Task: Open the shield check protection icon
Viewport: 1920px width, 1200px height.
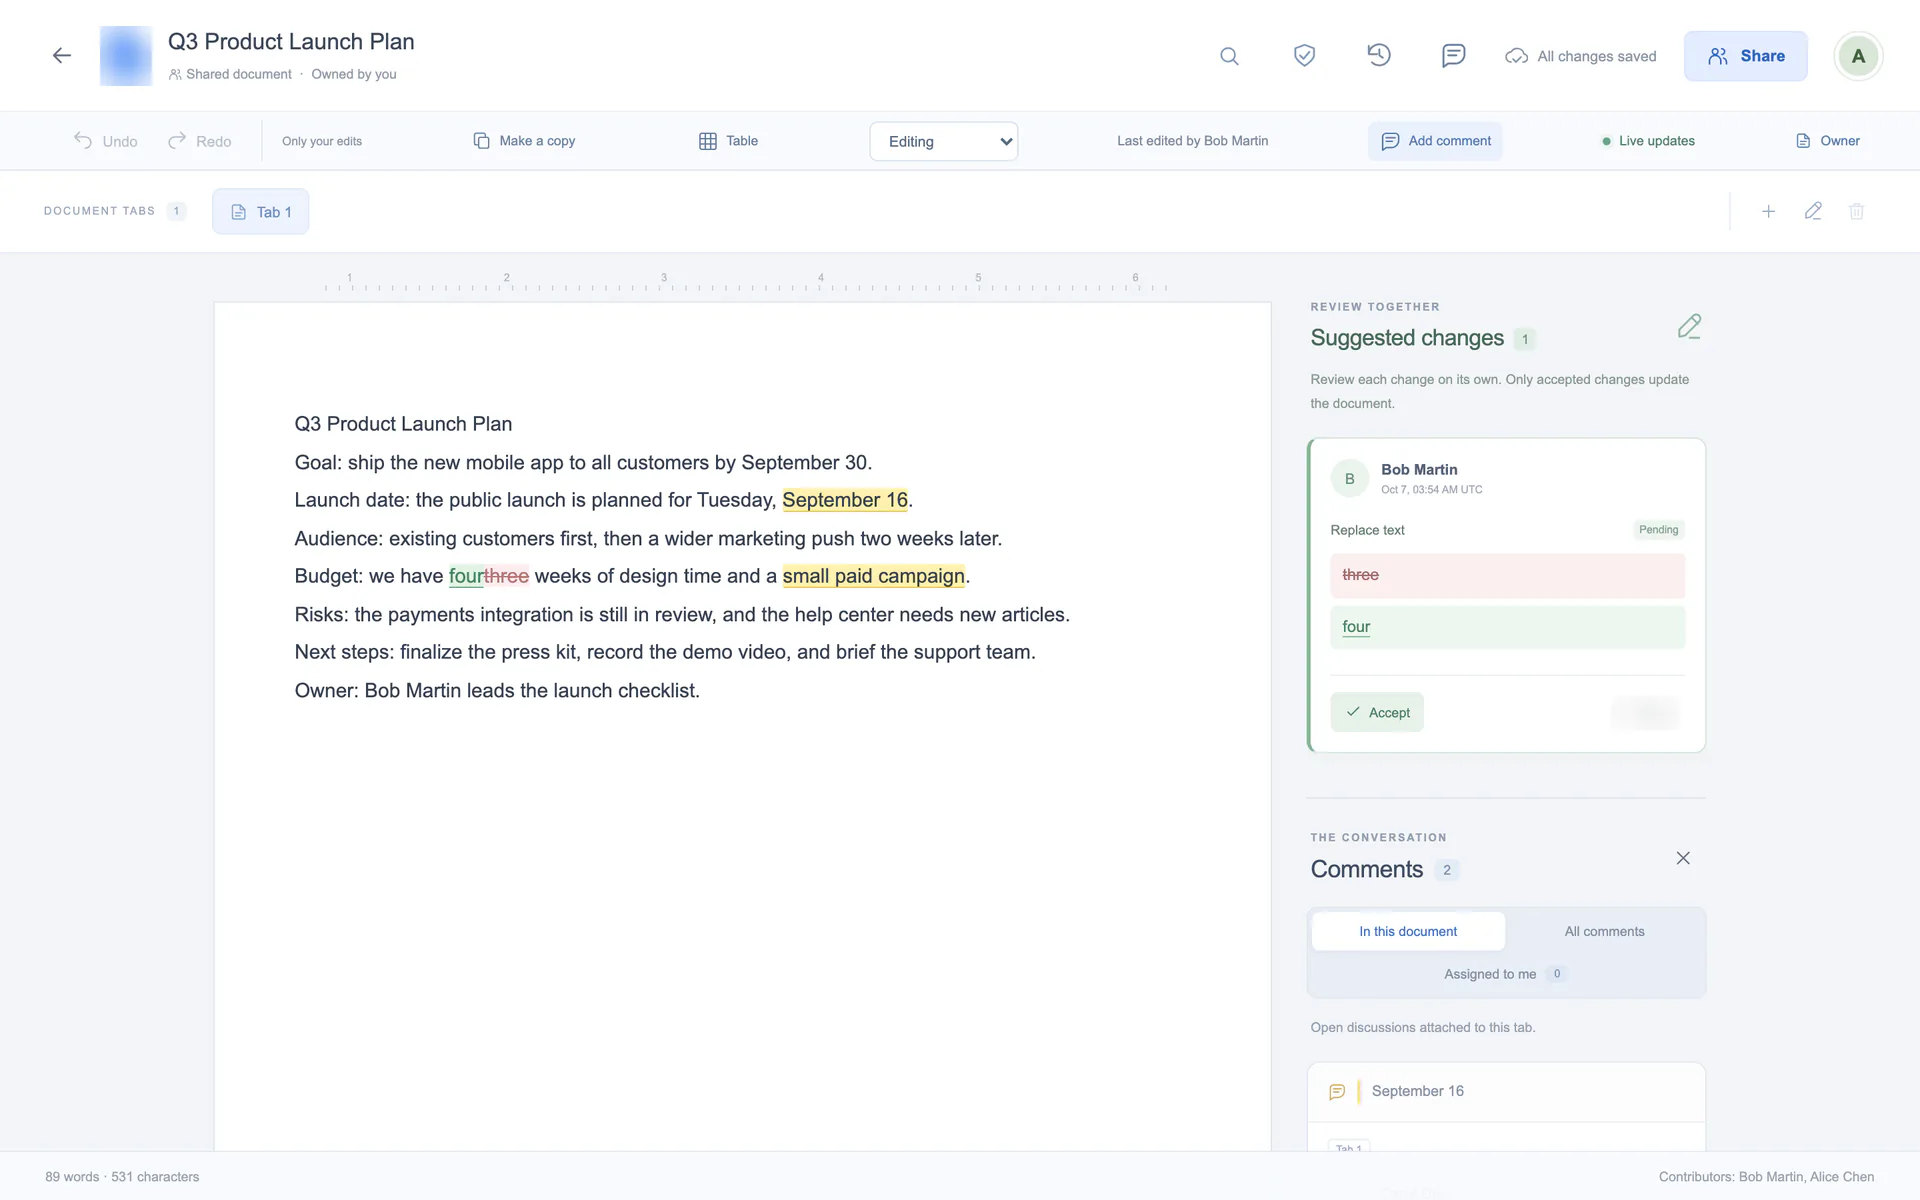Action: point(1304,56)
